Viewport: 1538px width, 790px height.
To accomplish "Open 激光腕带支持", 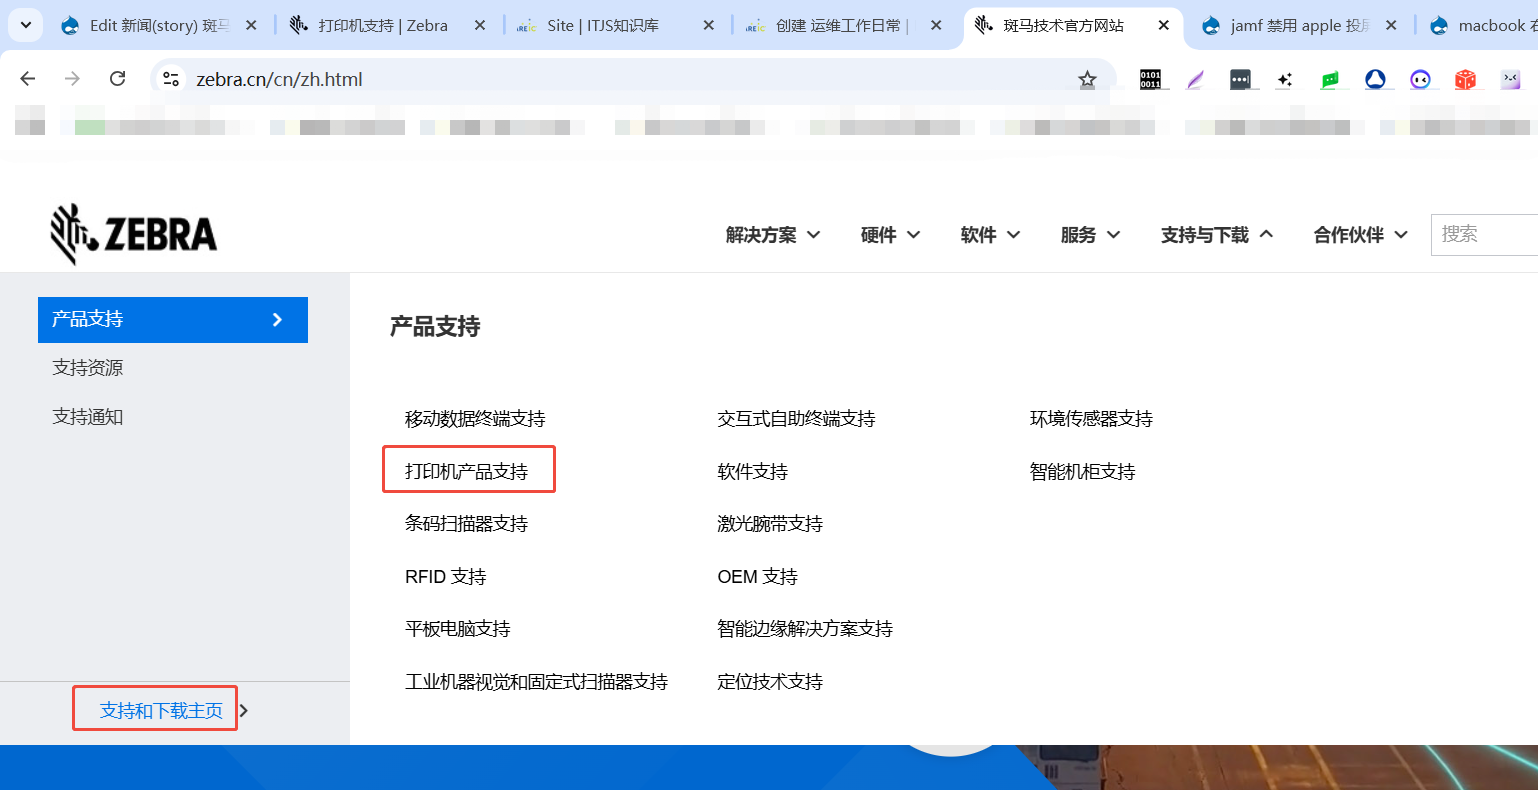I will pos(770,523).
